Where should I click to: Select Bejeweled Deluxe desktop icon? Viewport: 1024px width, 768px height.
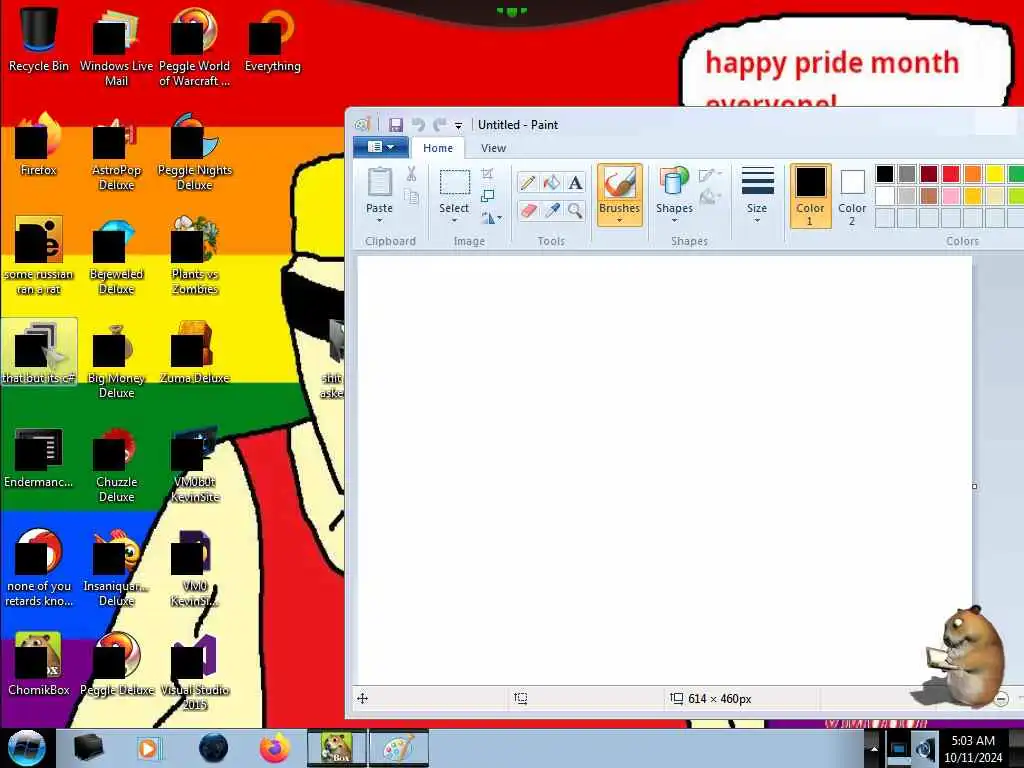coord(116,256)
